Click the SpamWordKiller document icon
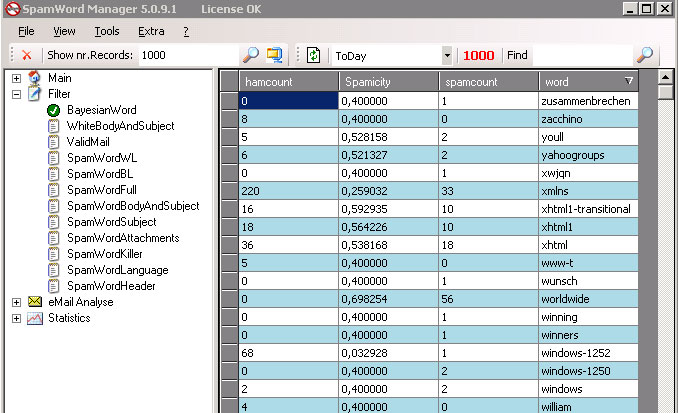This screenshot has height=413, width=678. [53, 254]
